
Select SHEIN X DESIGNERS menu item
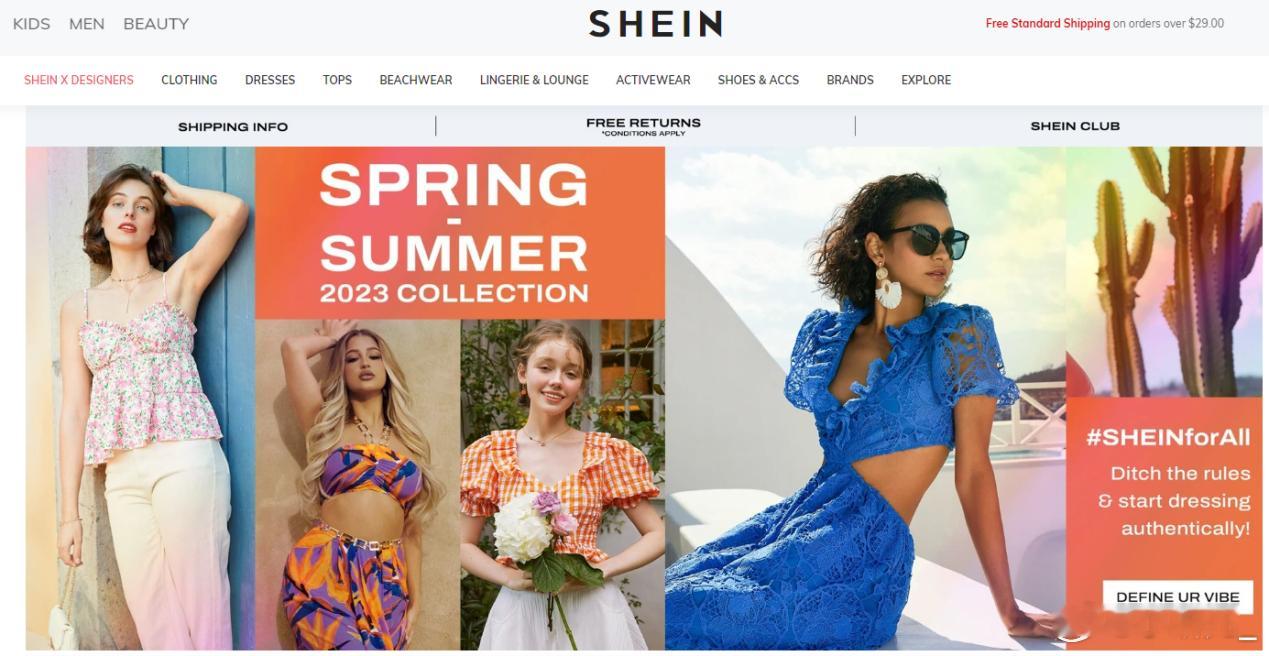[x=79, y=80]
